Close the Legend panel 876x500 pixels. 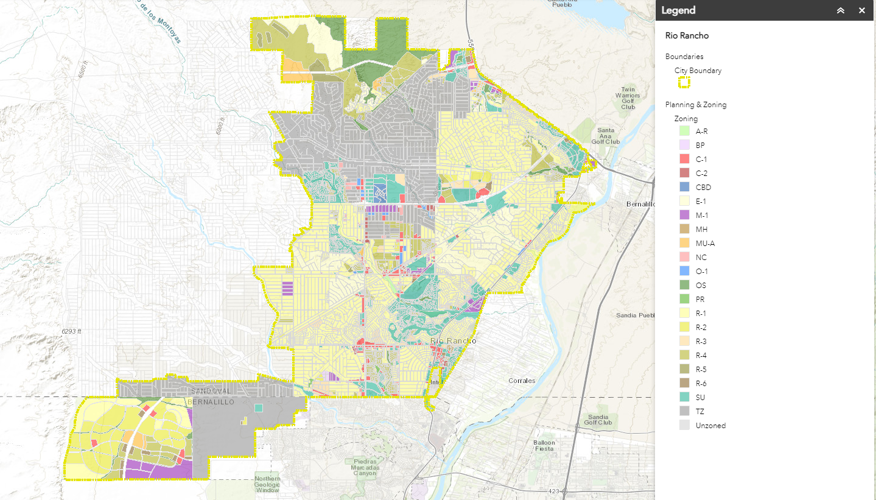point(862,11)
